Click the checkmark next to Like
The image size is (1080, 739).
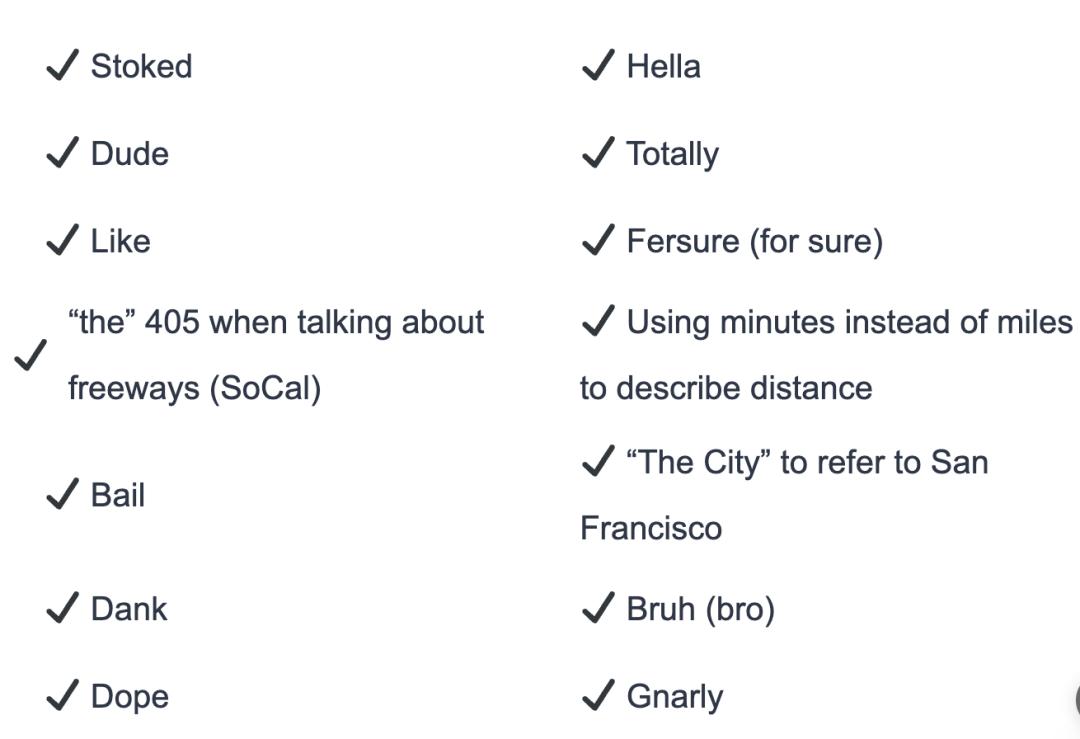click(x=62, y=241)
